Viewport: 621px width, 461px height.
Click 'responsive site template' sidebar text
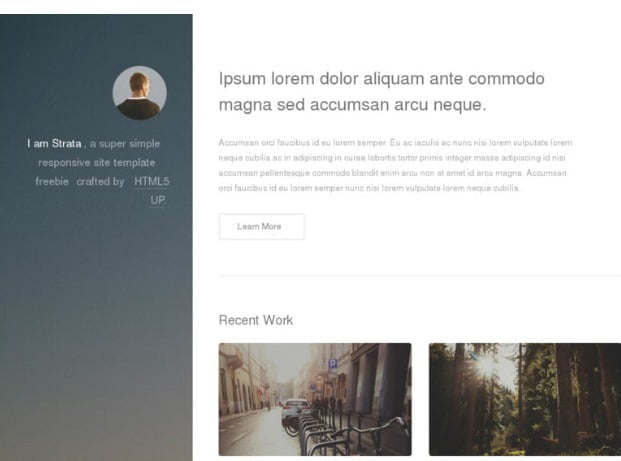tap(97, 163)
